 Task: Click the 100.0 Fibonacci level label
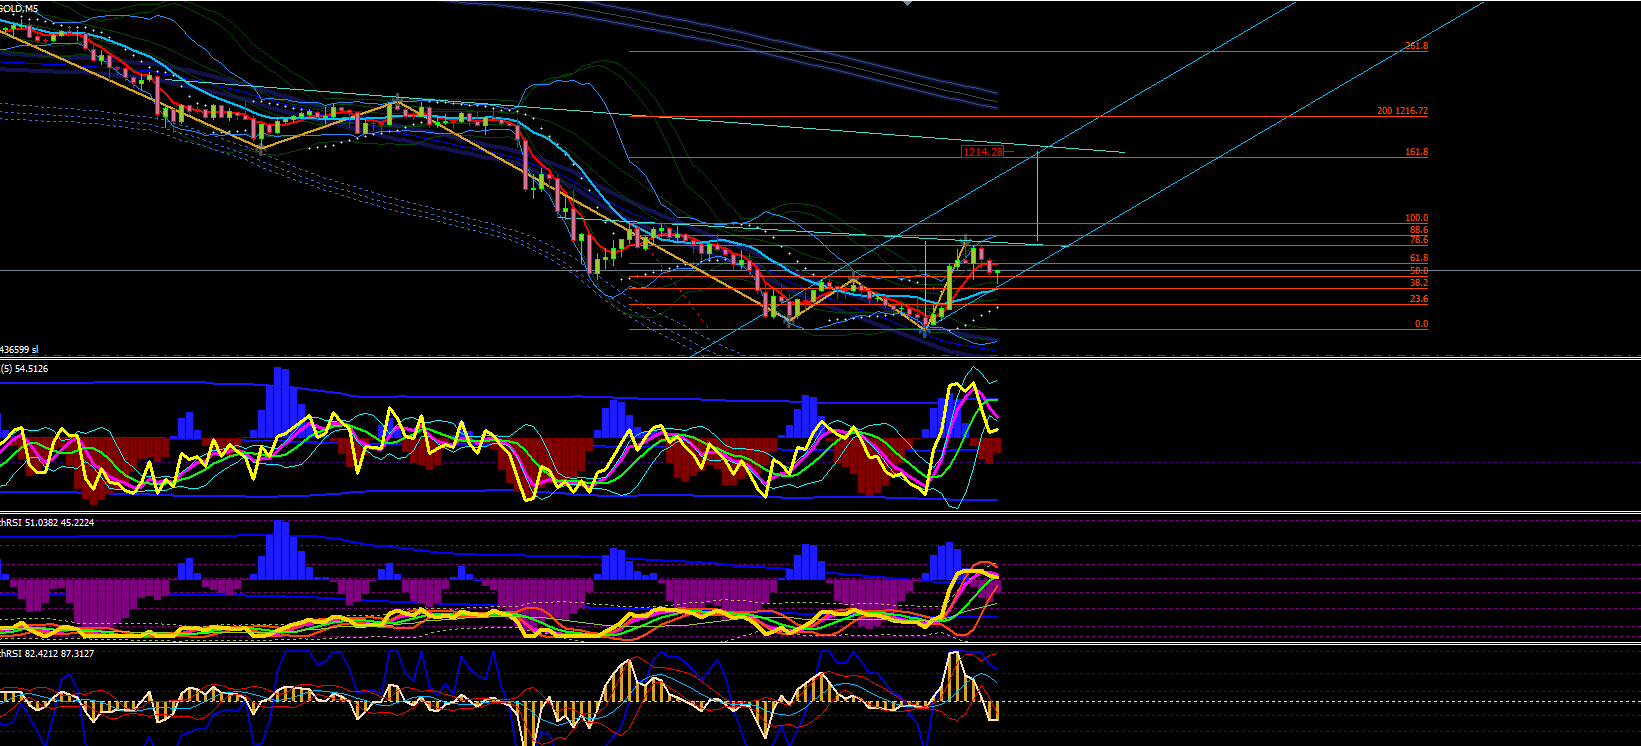tap(1416, 218)
